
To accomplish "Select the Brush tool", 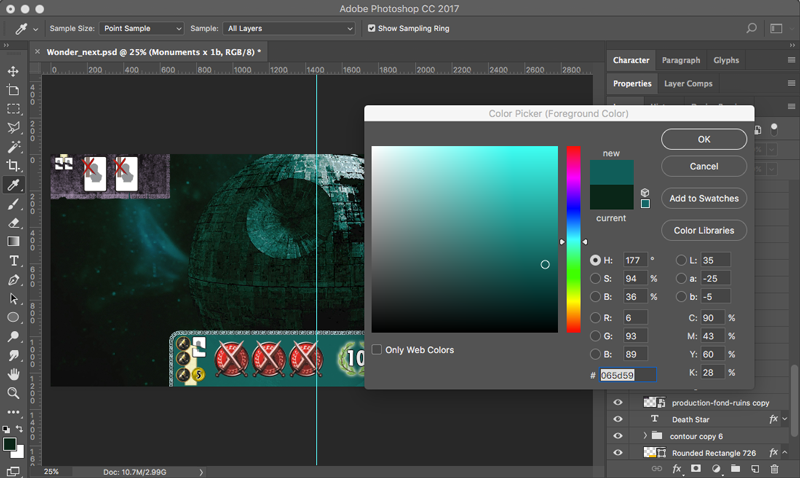I will [x=13, y=204].
